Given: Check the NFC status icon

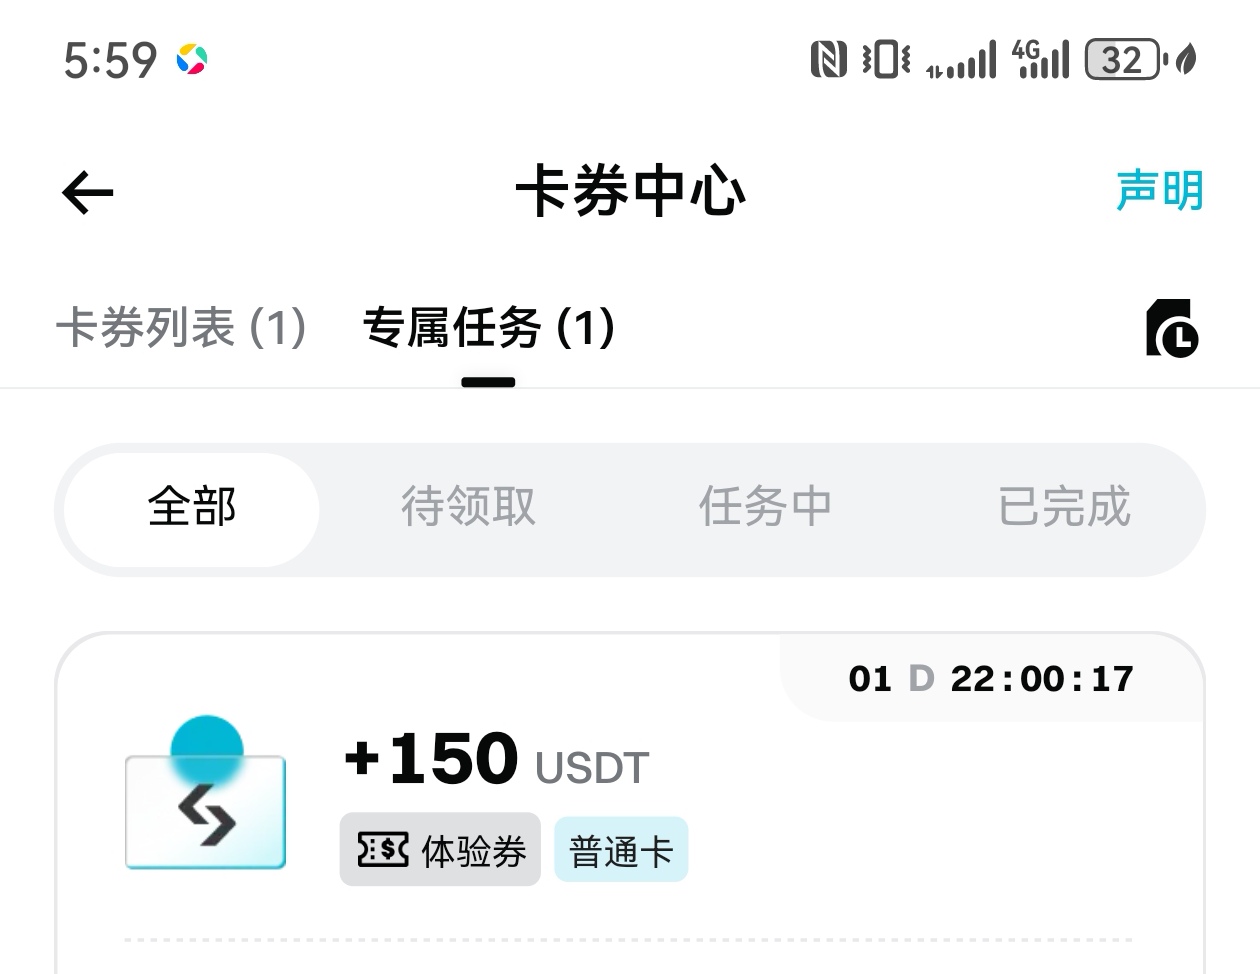Looking at the screenshot, I should point(829,60).
